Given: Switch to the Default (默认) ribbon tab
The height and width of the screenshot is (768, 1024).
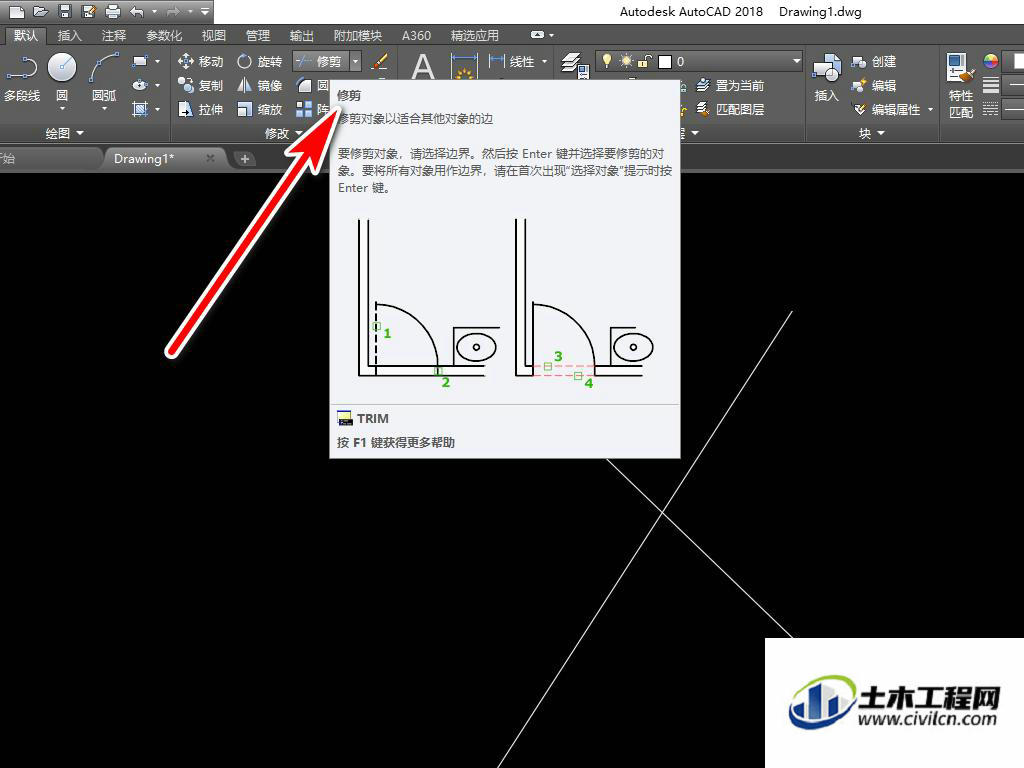Looking at the screenshot, I should click(25, 35).
